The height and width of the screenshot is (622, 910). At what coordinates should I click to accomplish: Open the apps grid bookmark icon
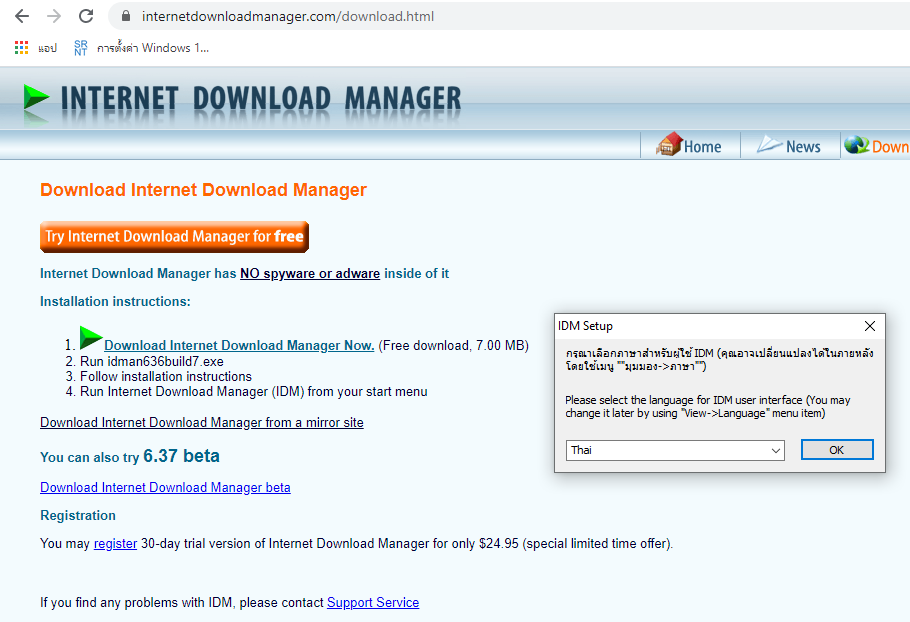(20, 47)
